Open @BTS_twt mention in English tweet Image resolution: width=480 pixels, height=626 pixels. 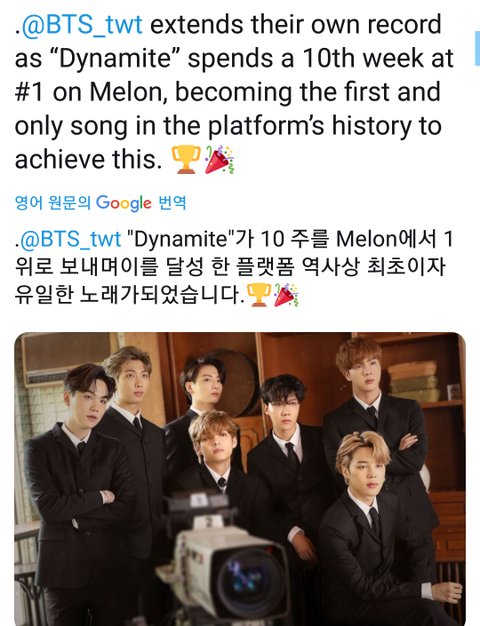(x=81, y=25)
